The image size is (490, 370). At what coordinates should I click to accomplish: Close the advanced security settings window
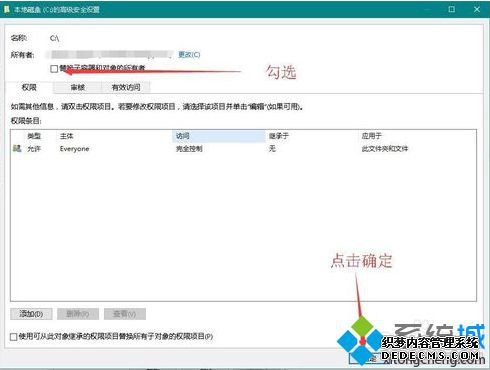[477, 9]
